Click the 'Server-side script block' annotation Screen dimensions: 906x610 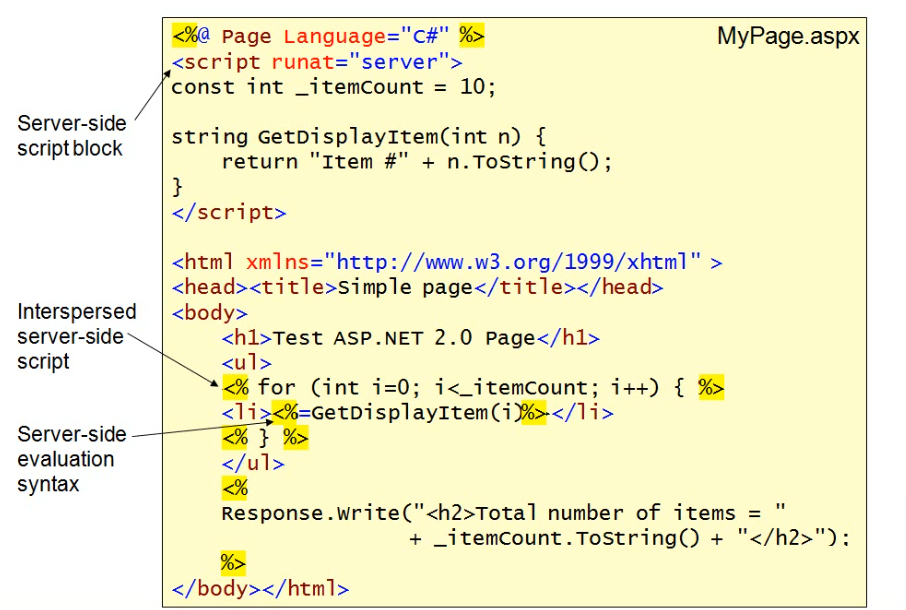click(x=72, y=136)
